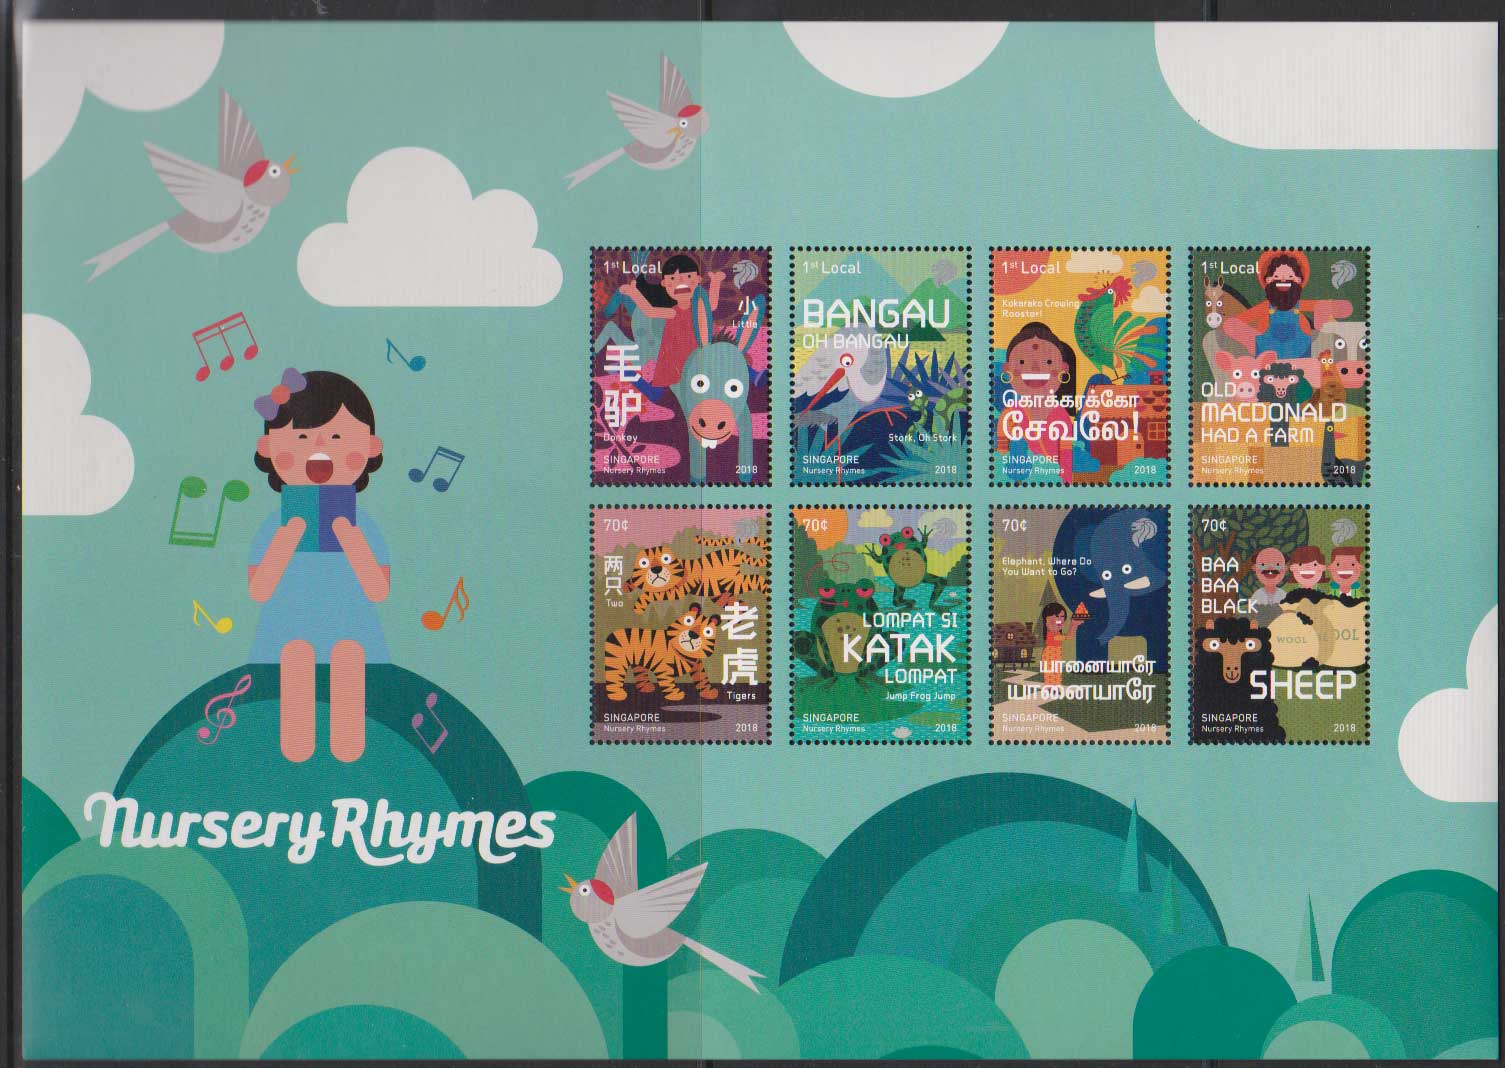Click the green music note beside the girl
The height and width of the screenshot is (1068, 1505).
pyautogui.click(x=210, y=512)
